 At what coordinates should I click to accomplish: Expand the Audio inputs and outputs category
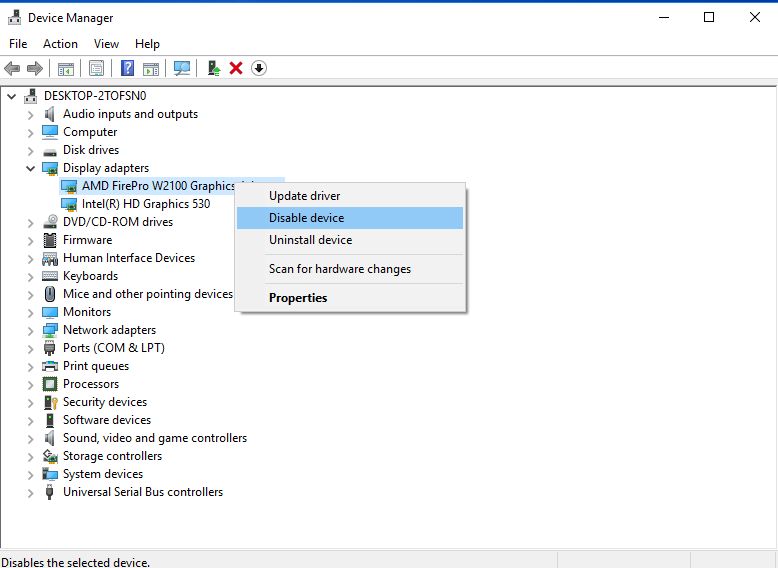[31, 115]
